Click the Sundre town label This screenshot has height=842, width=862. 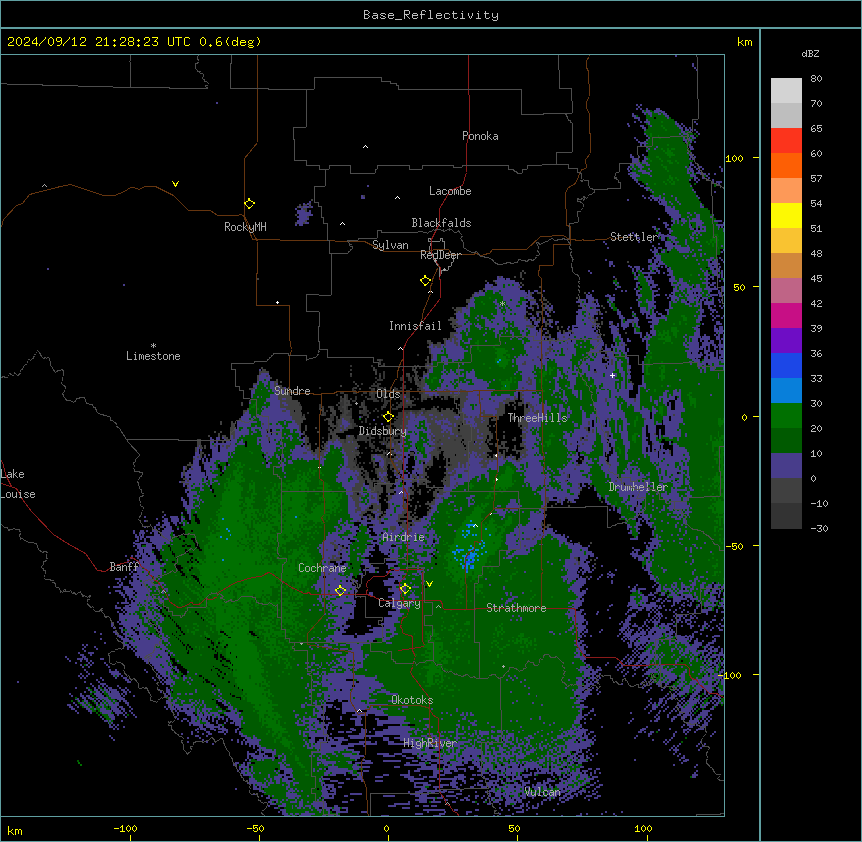(x=292, y=391)
